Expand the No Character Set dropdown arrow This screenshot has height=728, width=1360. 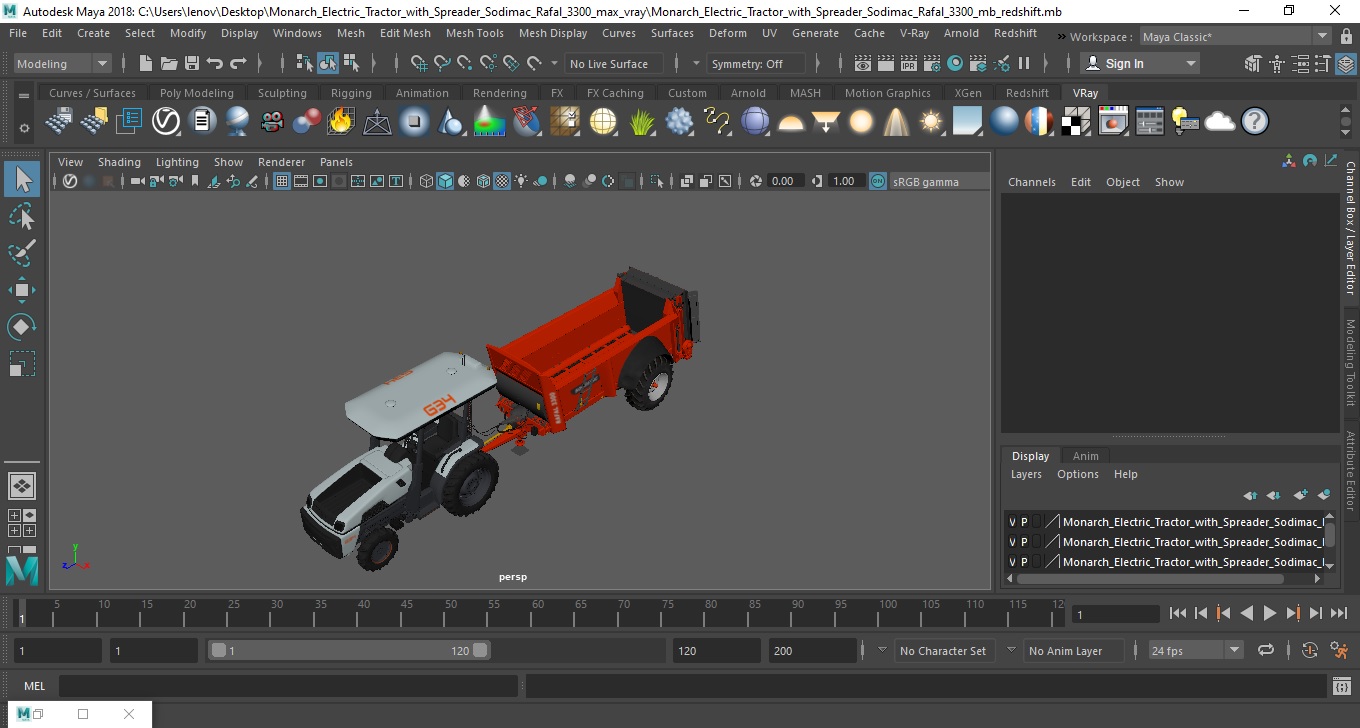882,649
